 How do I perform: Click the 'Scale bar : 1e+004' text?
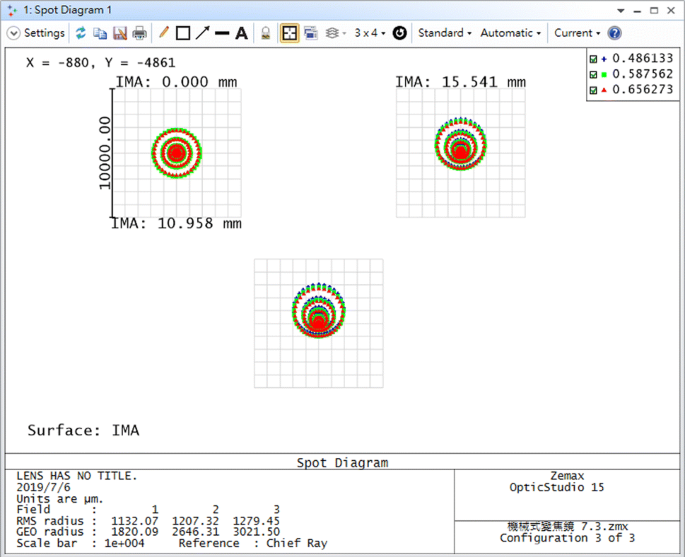click(80, 543)
